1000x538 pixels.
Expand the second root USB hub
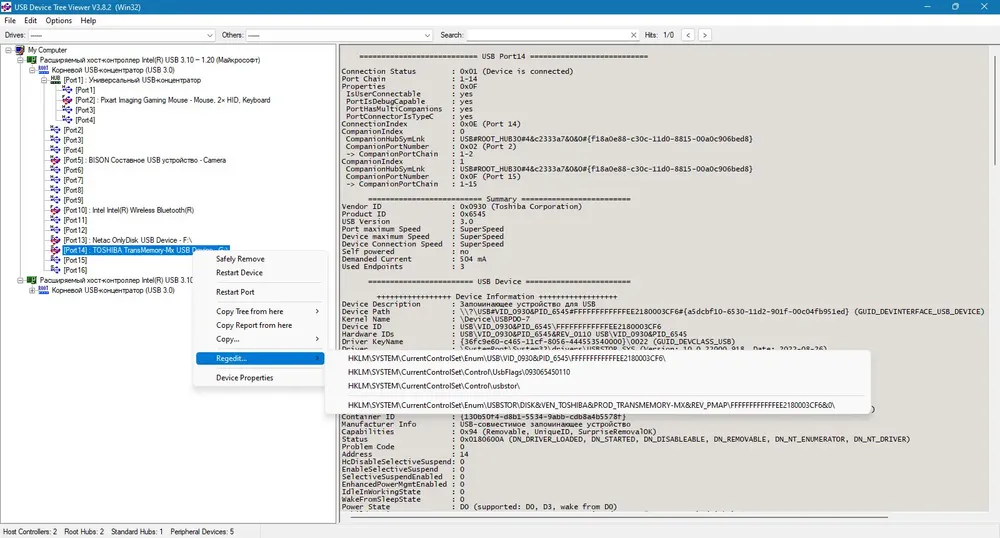coord(33,290)
